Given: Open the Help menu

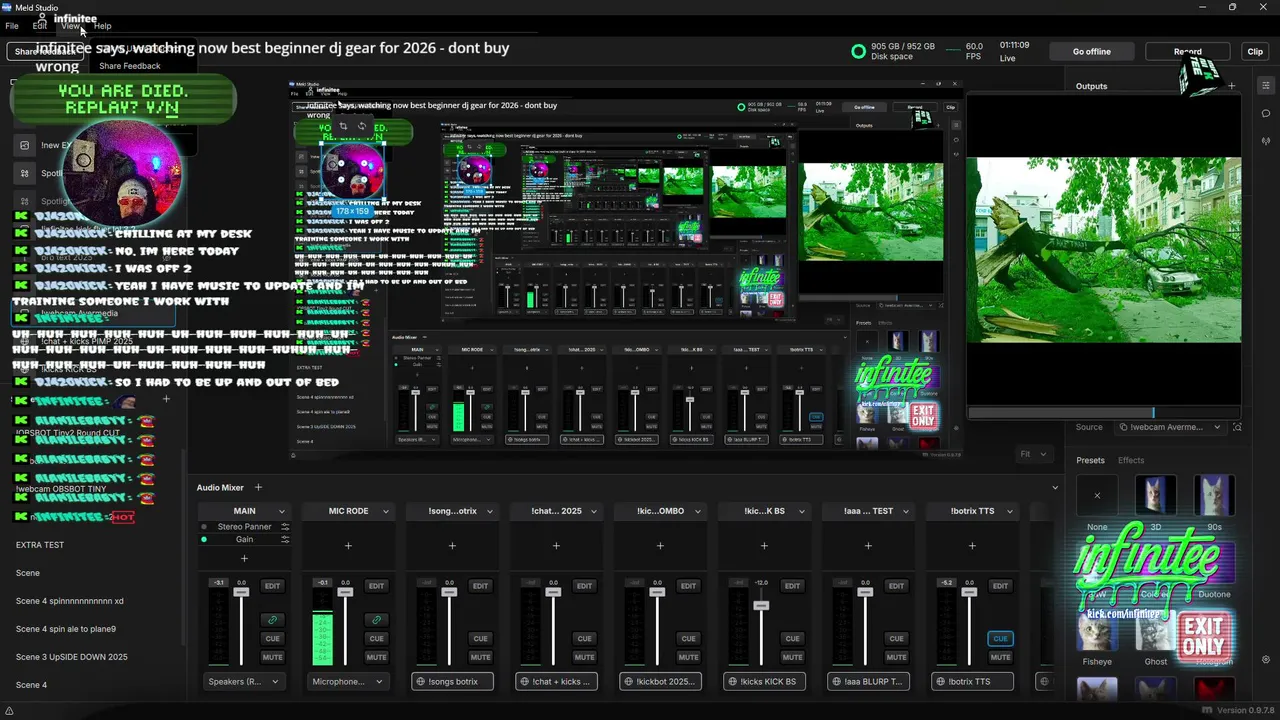Looking at the screenshot, I should 103,26.
